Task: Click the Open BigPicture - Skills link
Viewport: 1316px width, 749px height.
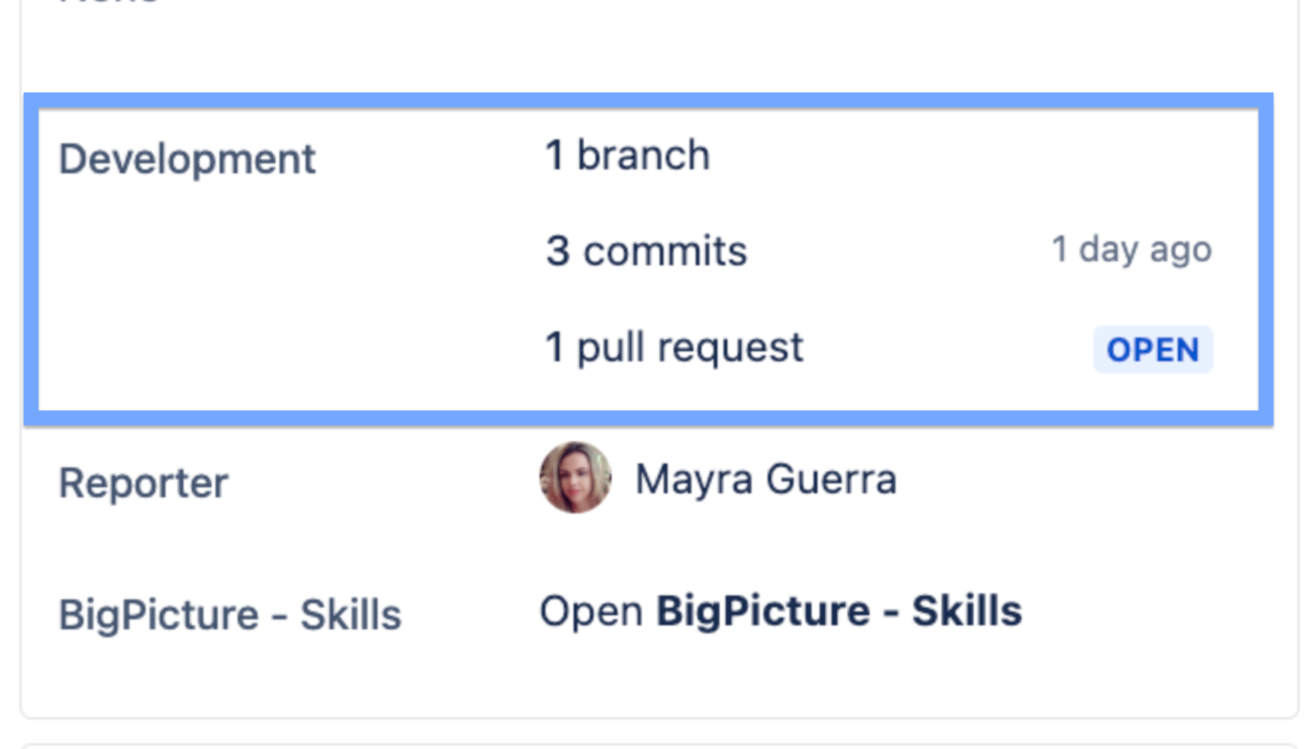Action: [780, 611]
